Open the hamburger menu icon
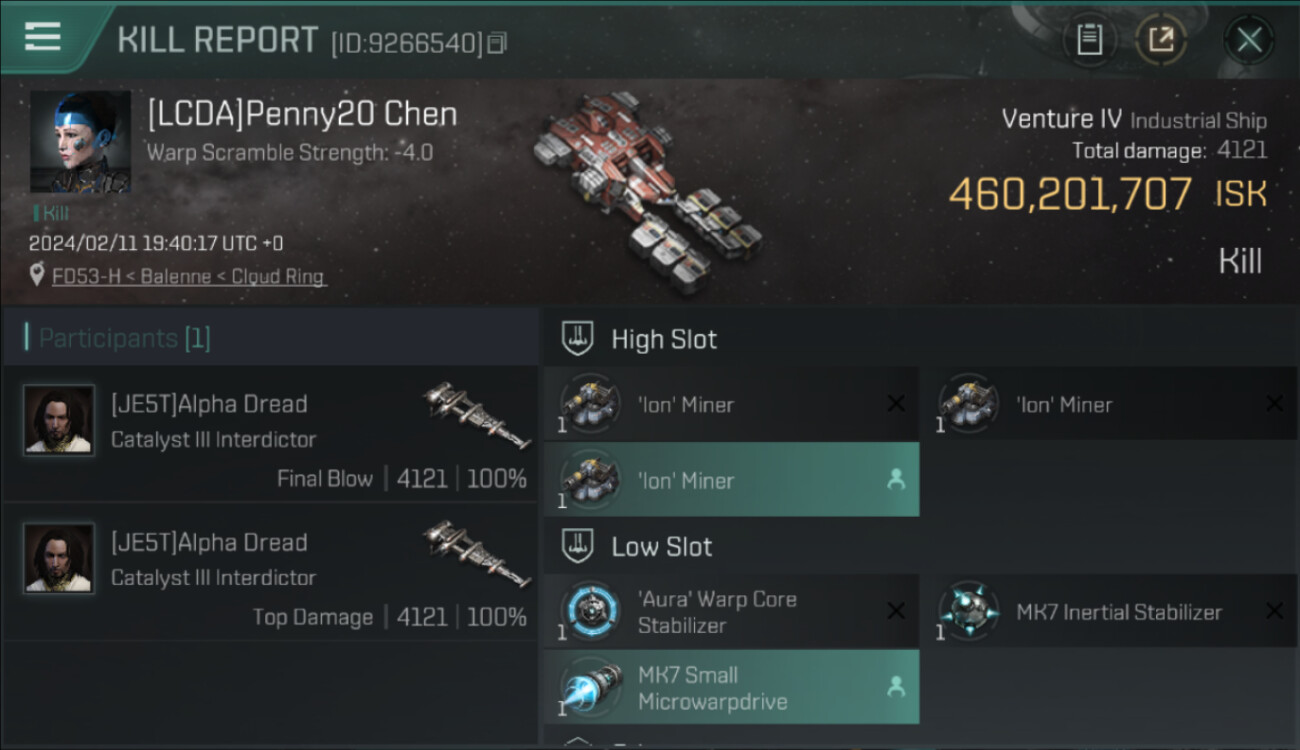Viewport: 1300px width, 750px height. coord(42,37)
